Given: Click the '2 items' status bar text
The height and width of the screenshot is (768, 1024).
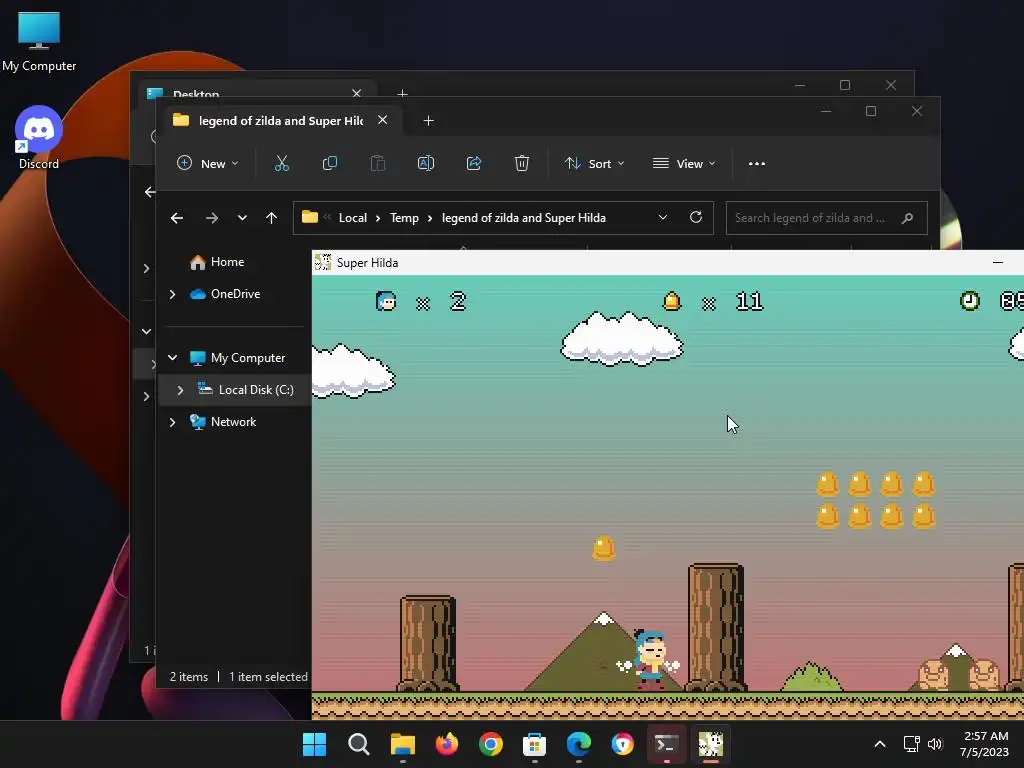Looking at the screenshot, I should tap(189, 677).
